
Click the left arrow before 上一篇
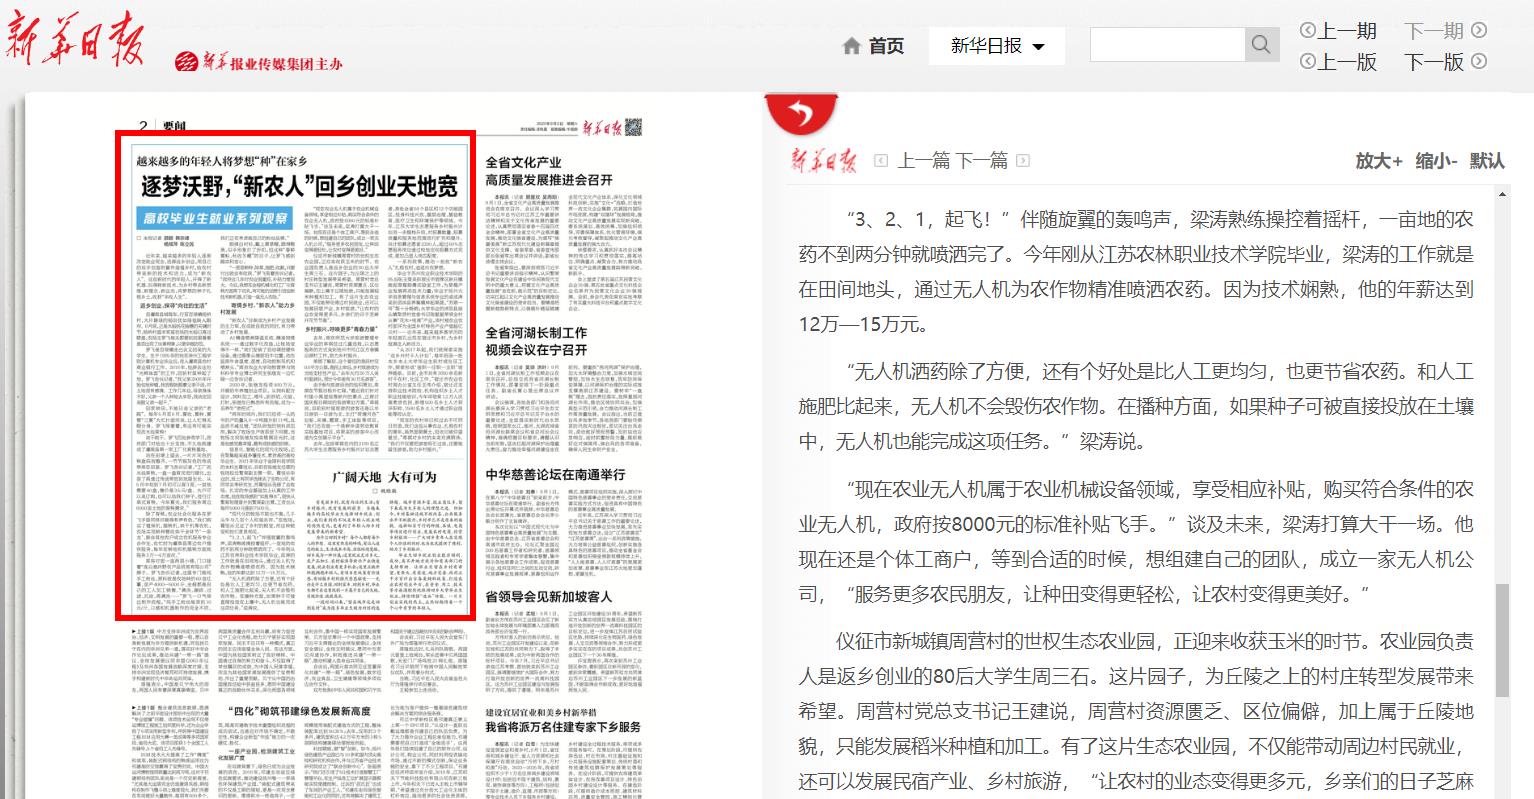881,160
